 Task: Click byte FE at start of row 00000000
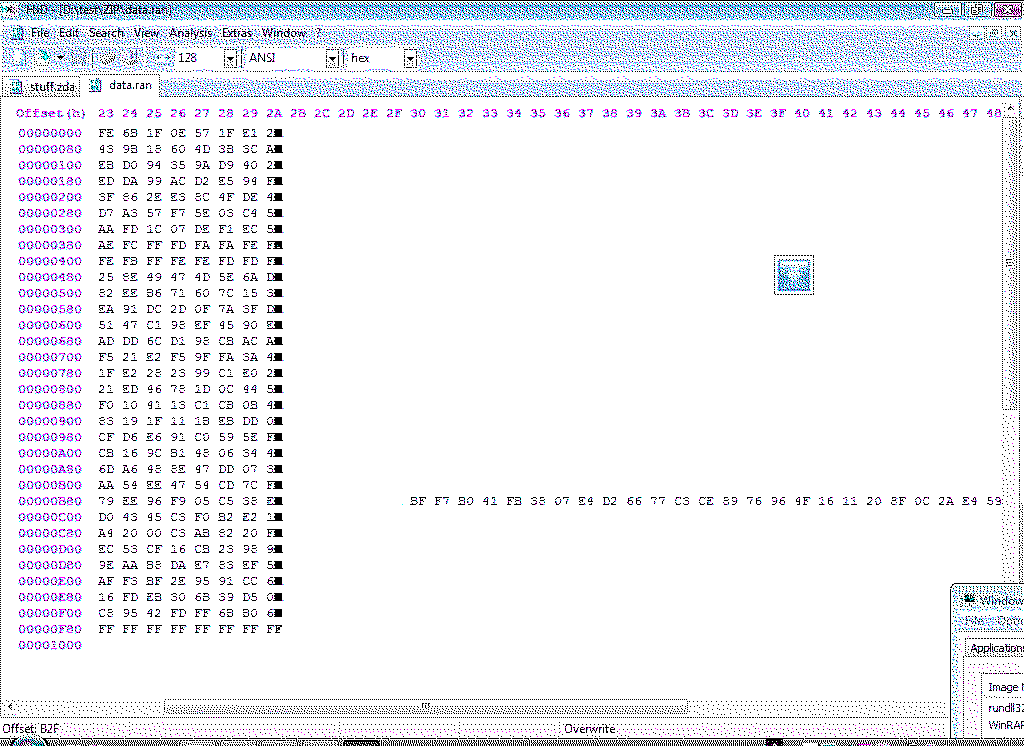tap(106, 133)
